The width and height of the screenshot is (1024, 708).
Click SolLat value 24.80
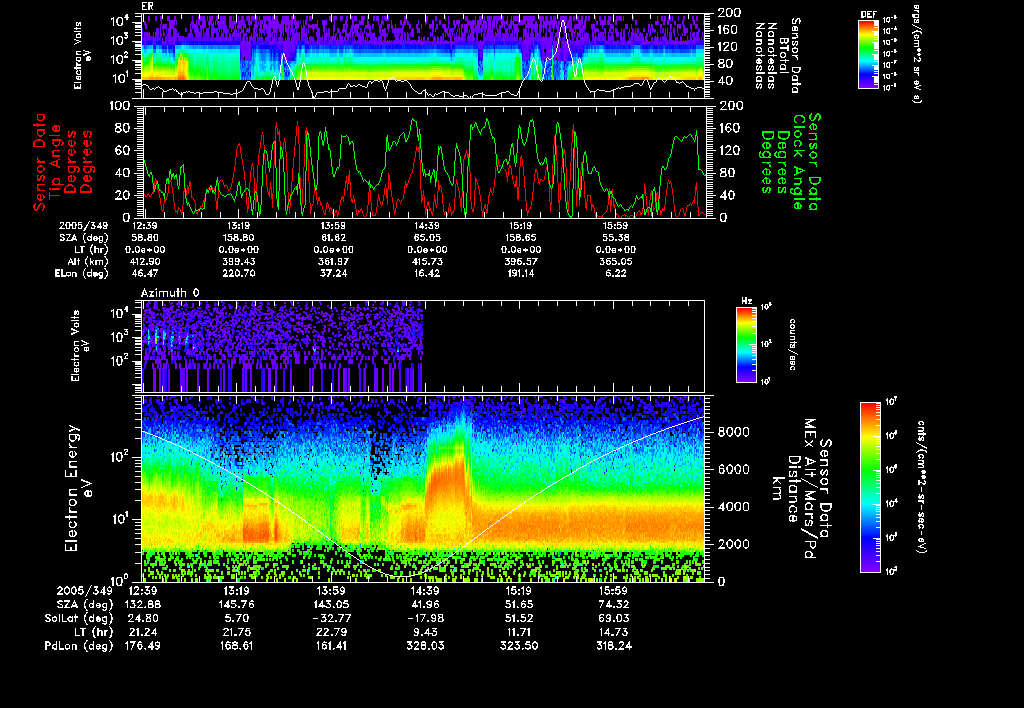click(x=144, y=619)
